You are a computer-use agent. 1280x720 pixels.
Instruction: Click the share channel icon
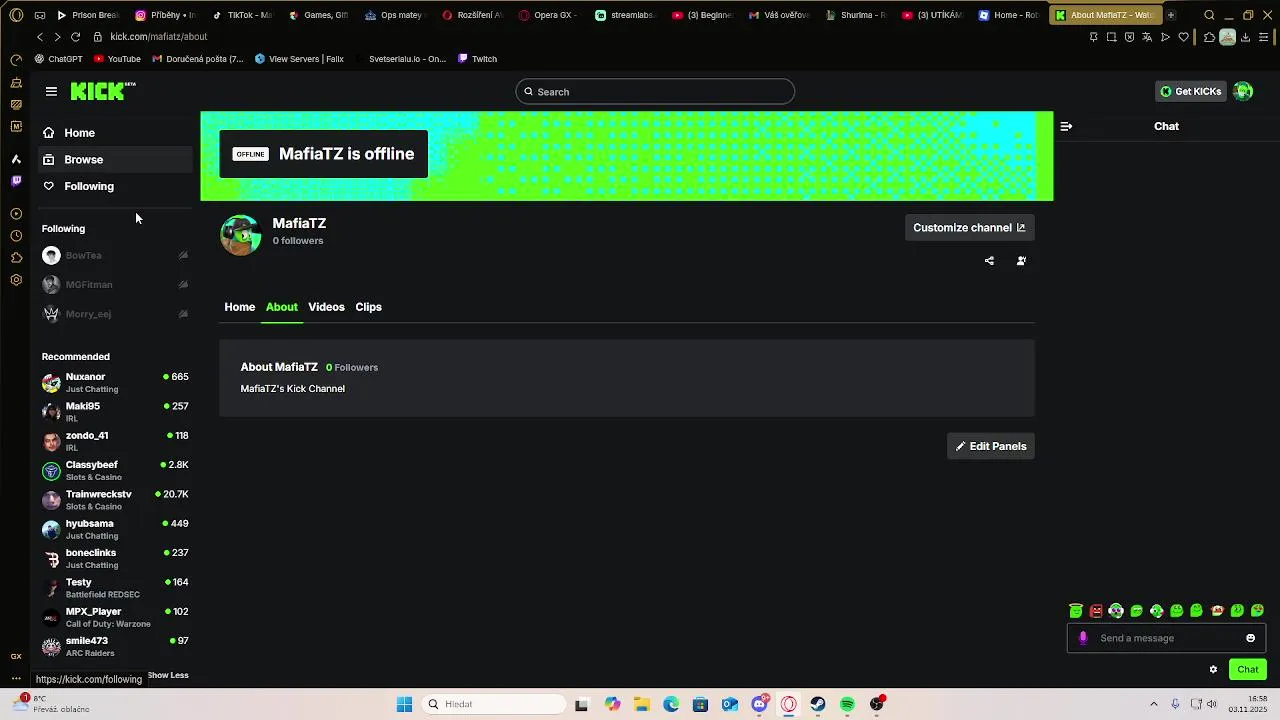click(989, 261)
